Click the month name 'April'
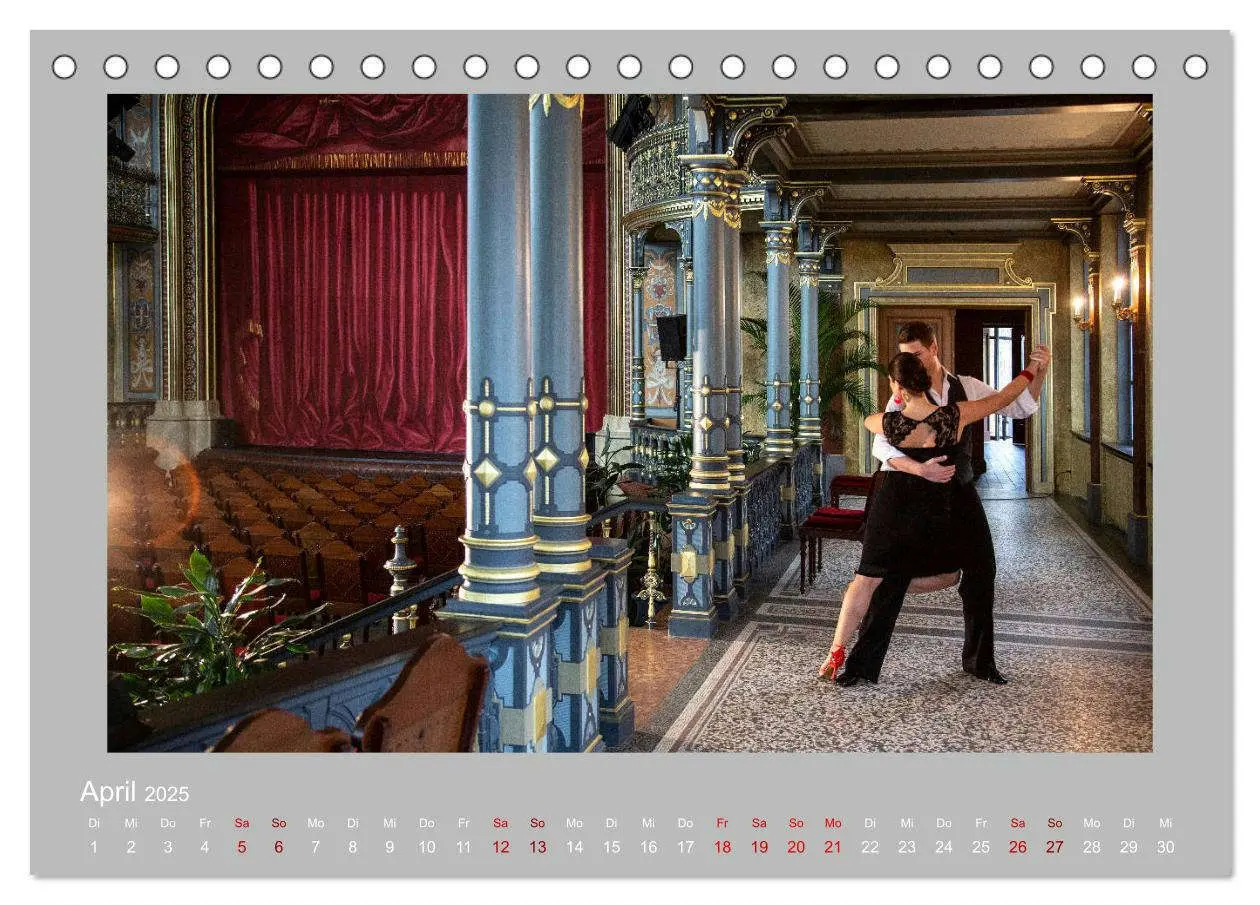The image size is (1260, 905). point(108,792)
